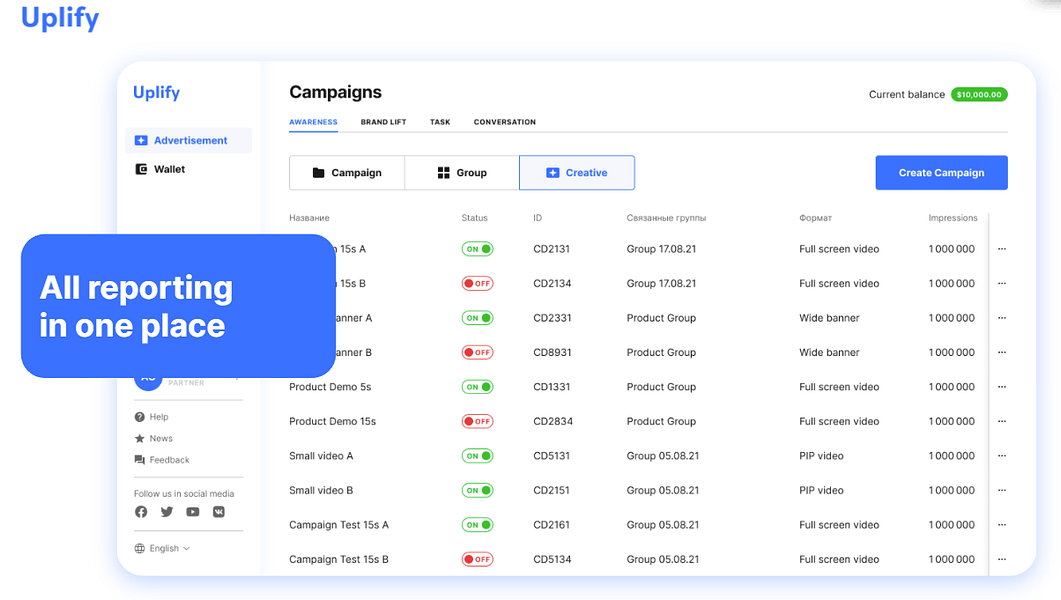Click the Create Campaign button
Screen dimensions: 1061x600
coord(941,172)
